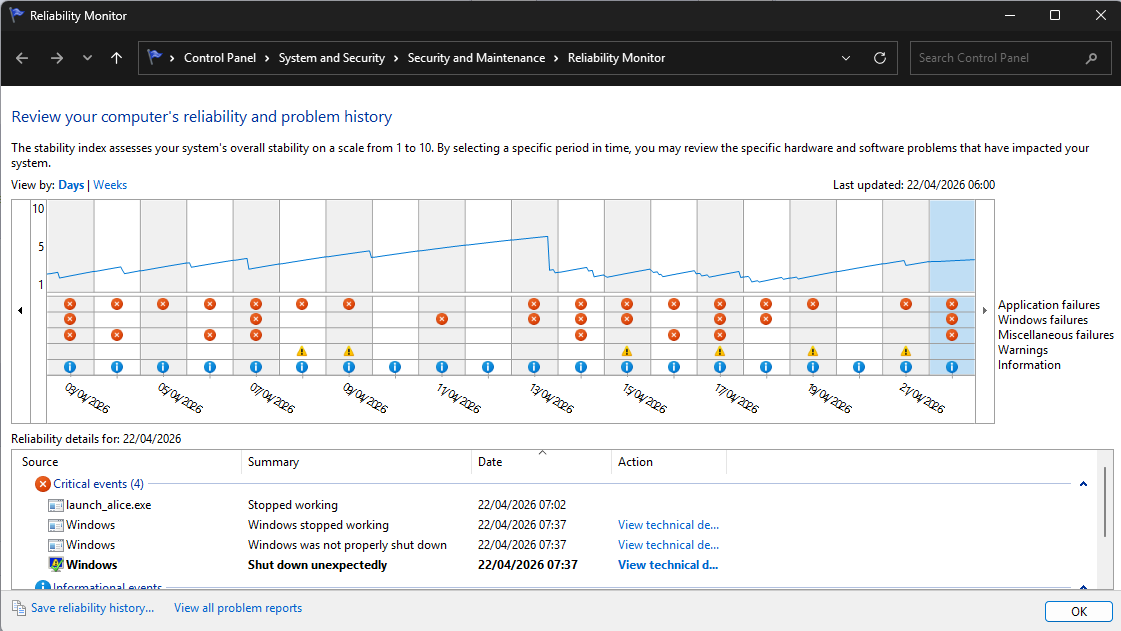Select information icon for 12/04/2026
1121x631 pixels.
pos(488,367)
